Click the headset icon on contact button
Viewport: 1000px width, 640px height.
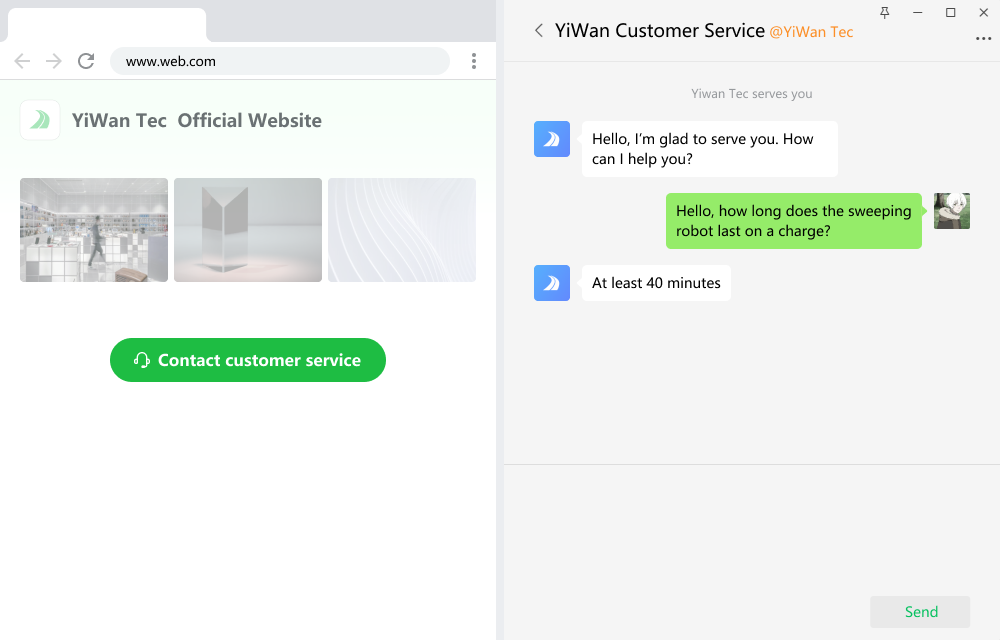(x=142, y=360)
